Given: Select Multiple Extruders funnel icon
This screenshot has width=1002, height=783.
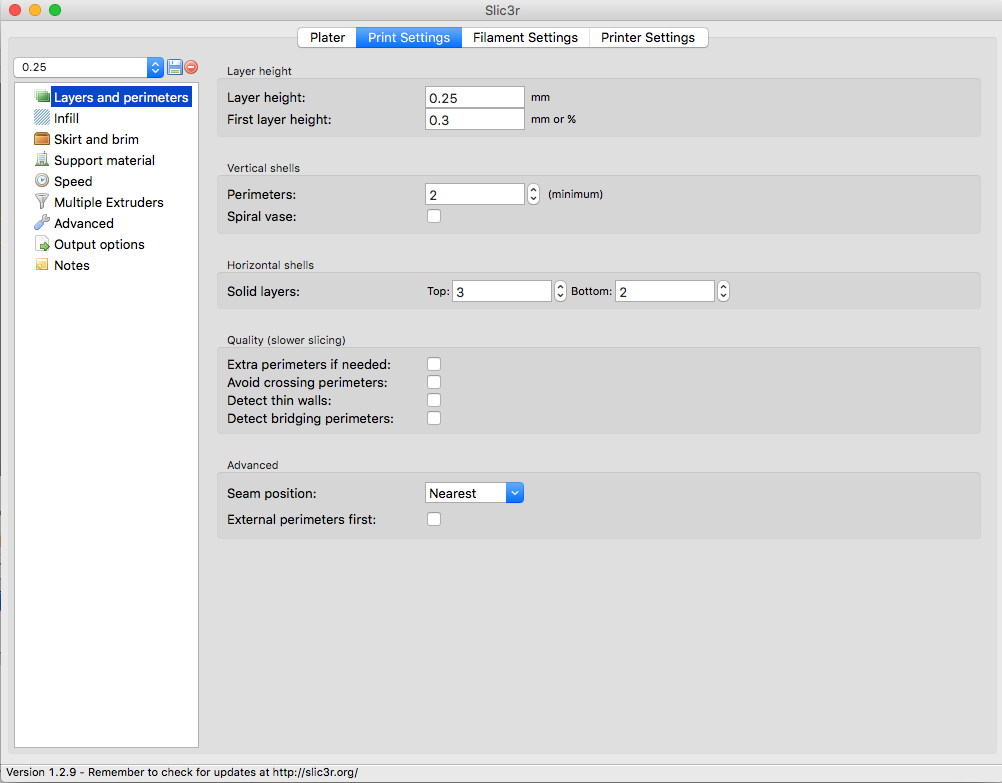Looking at the screenshot, I should click(42, 202).
